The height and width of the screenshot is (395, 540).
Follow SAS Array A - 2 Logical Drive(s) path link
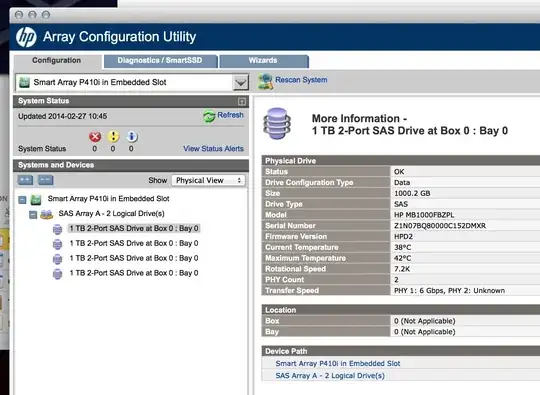tap(330, 376)
